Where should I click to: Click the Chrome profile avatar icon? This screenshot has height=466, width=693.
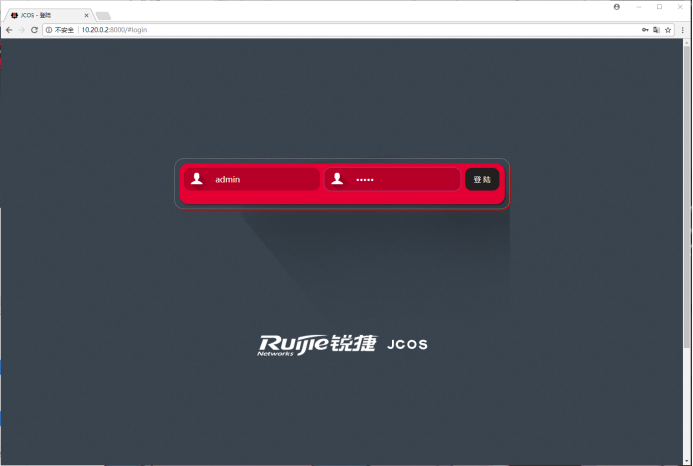click(x=617, y=7)
